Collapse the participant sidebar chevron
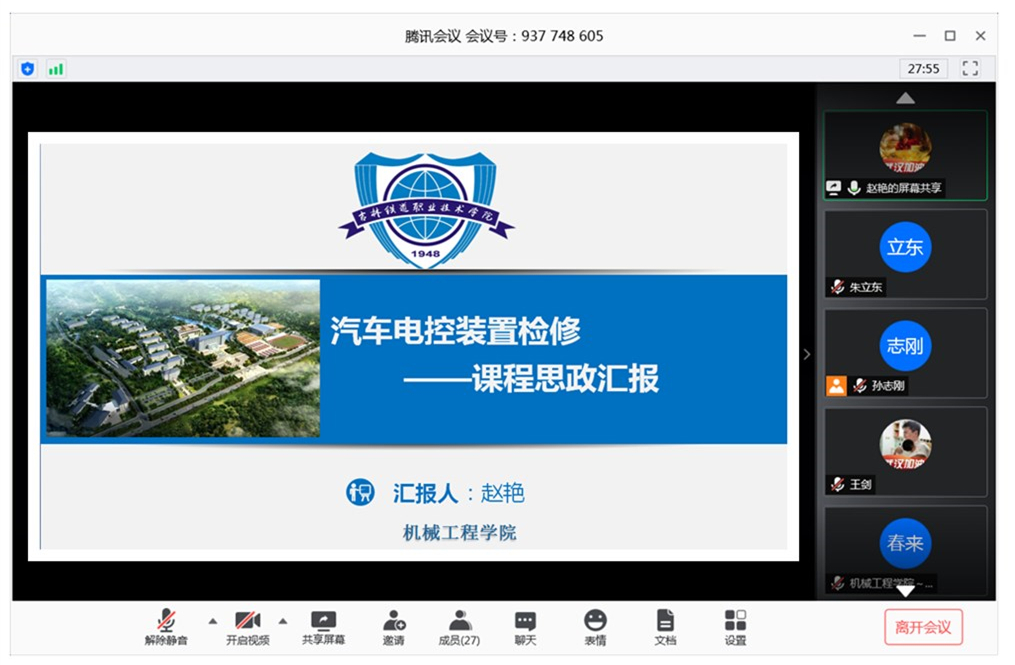Screen dimensions: 1015x665 click(x=807, y=354)
